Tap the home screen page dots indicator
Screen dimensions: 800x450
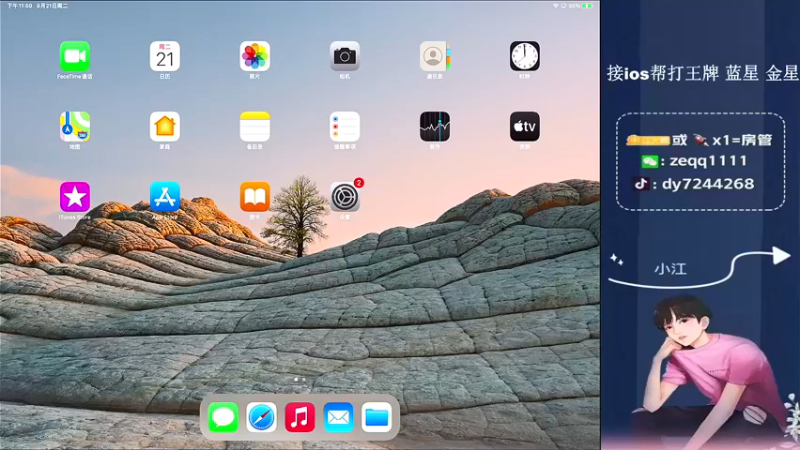299,380
